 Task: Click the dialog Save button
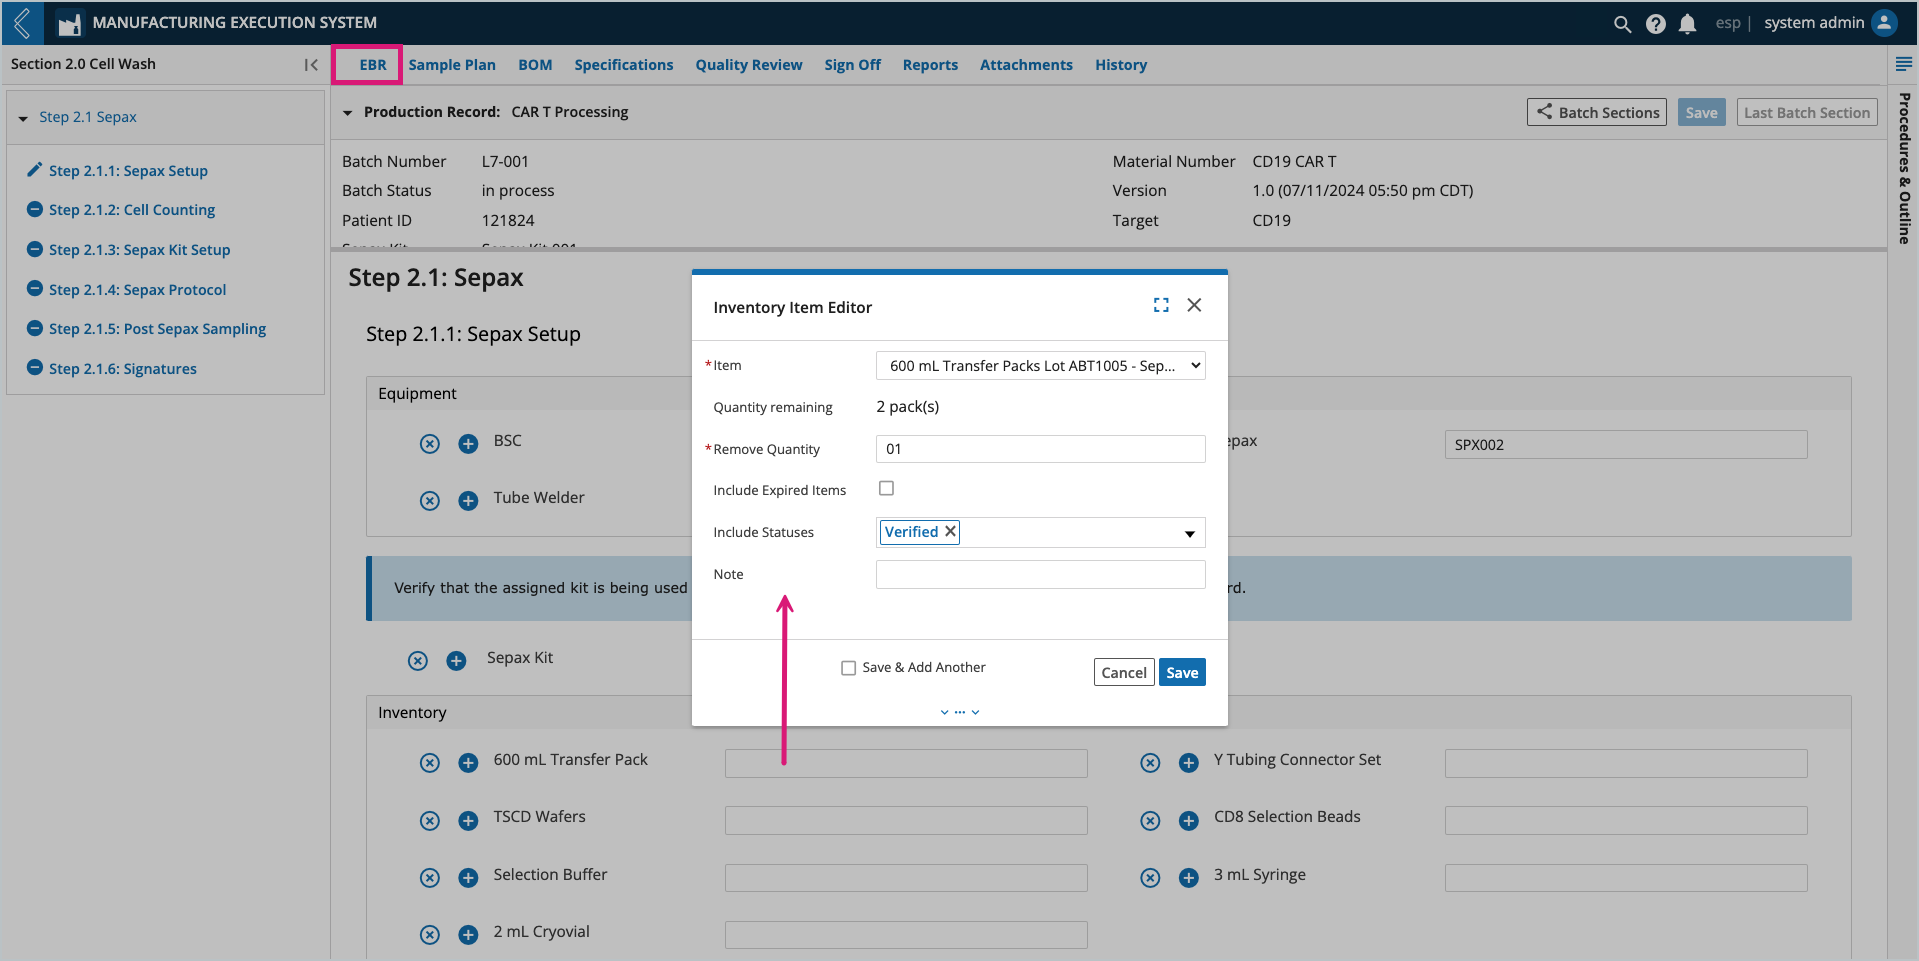pos(1182,673)
